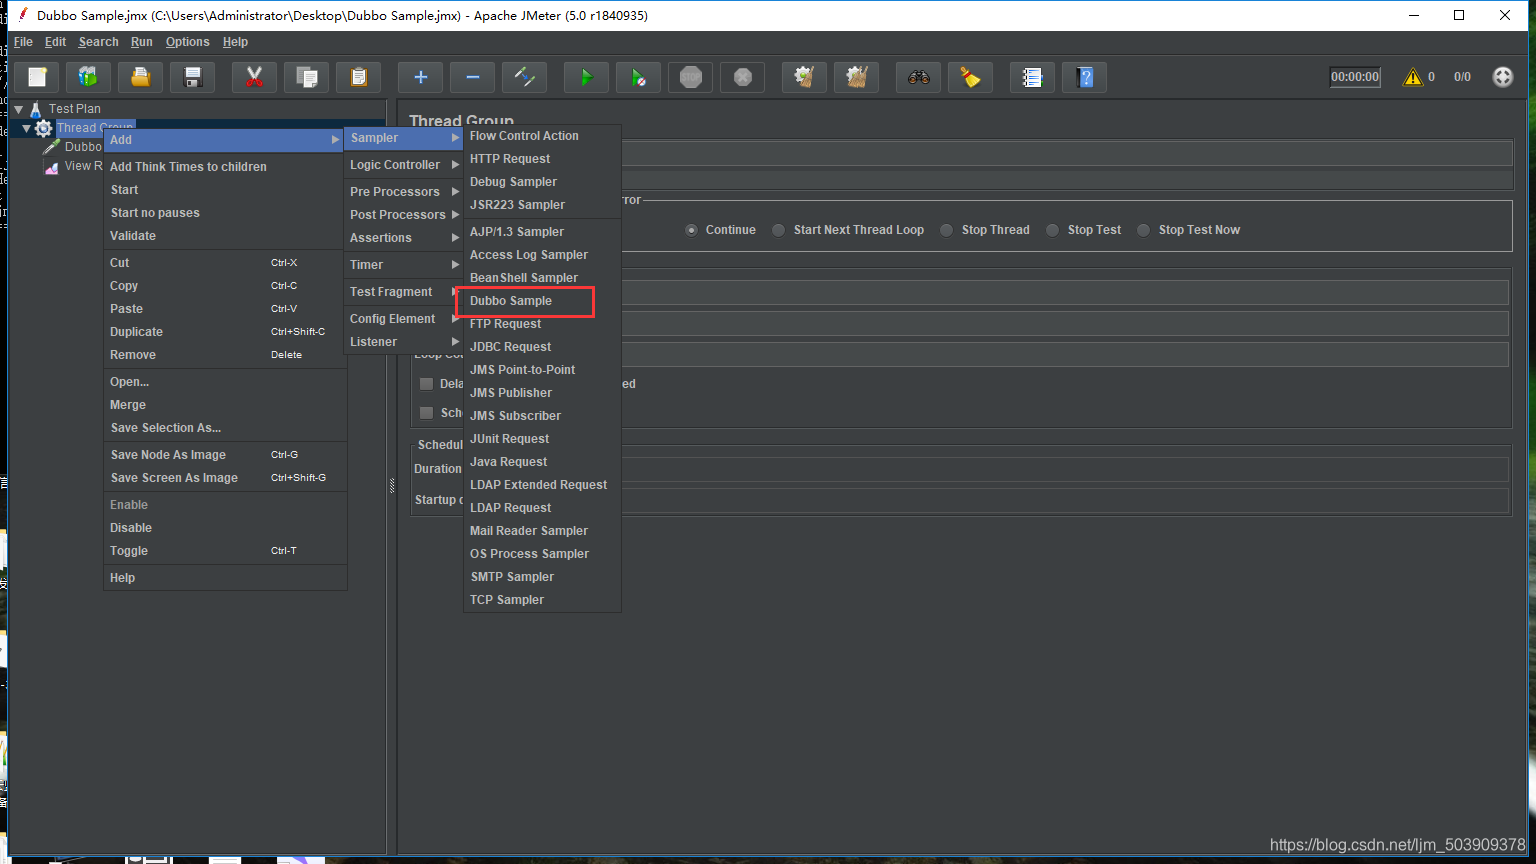Choose Add Think Times to children
This screenshot has height=864, width=1536.
(x=225, y=167)
